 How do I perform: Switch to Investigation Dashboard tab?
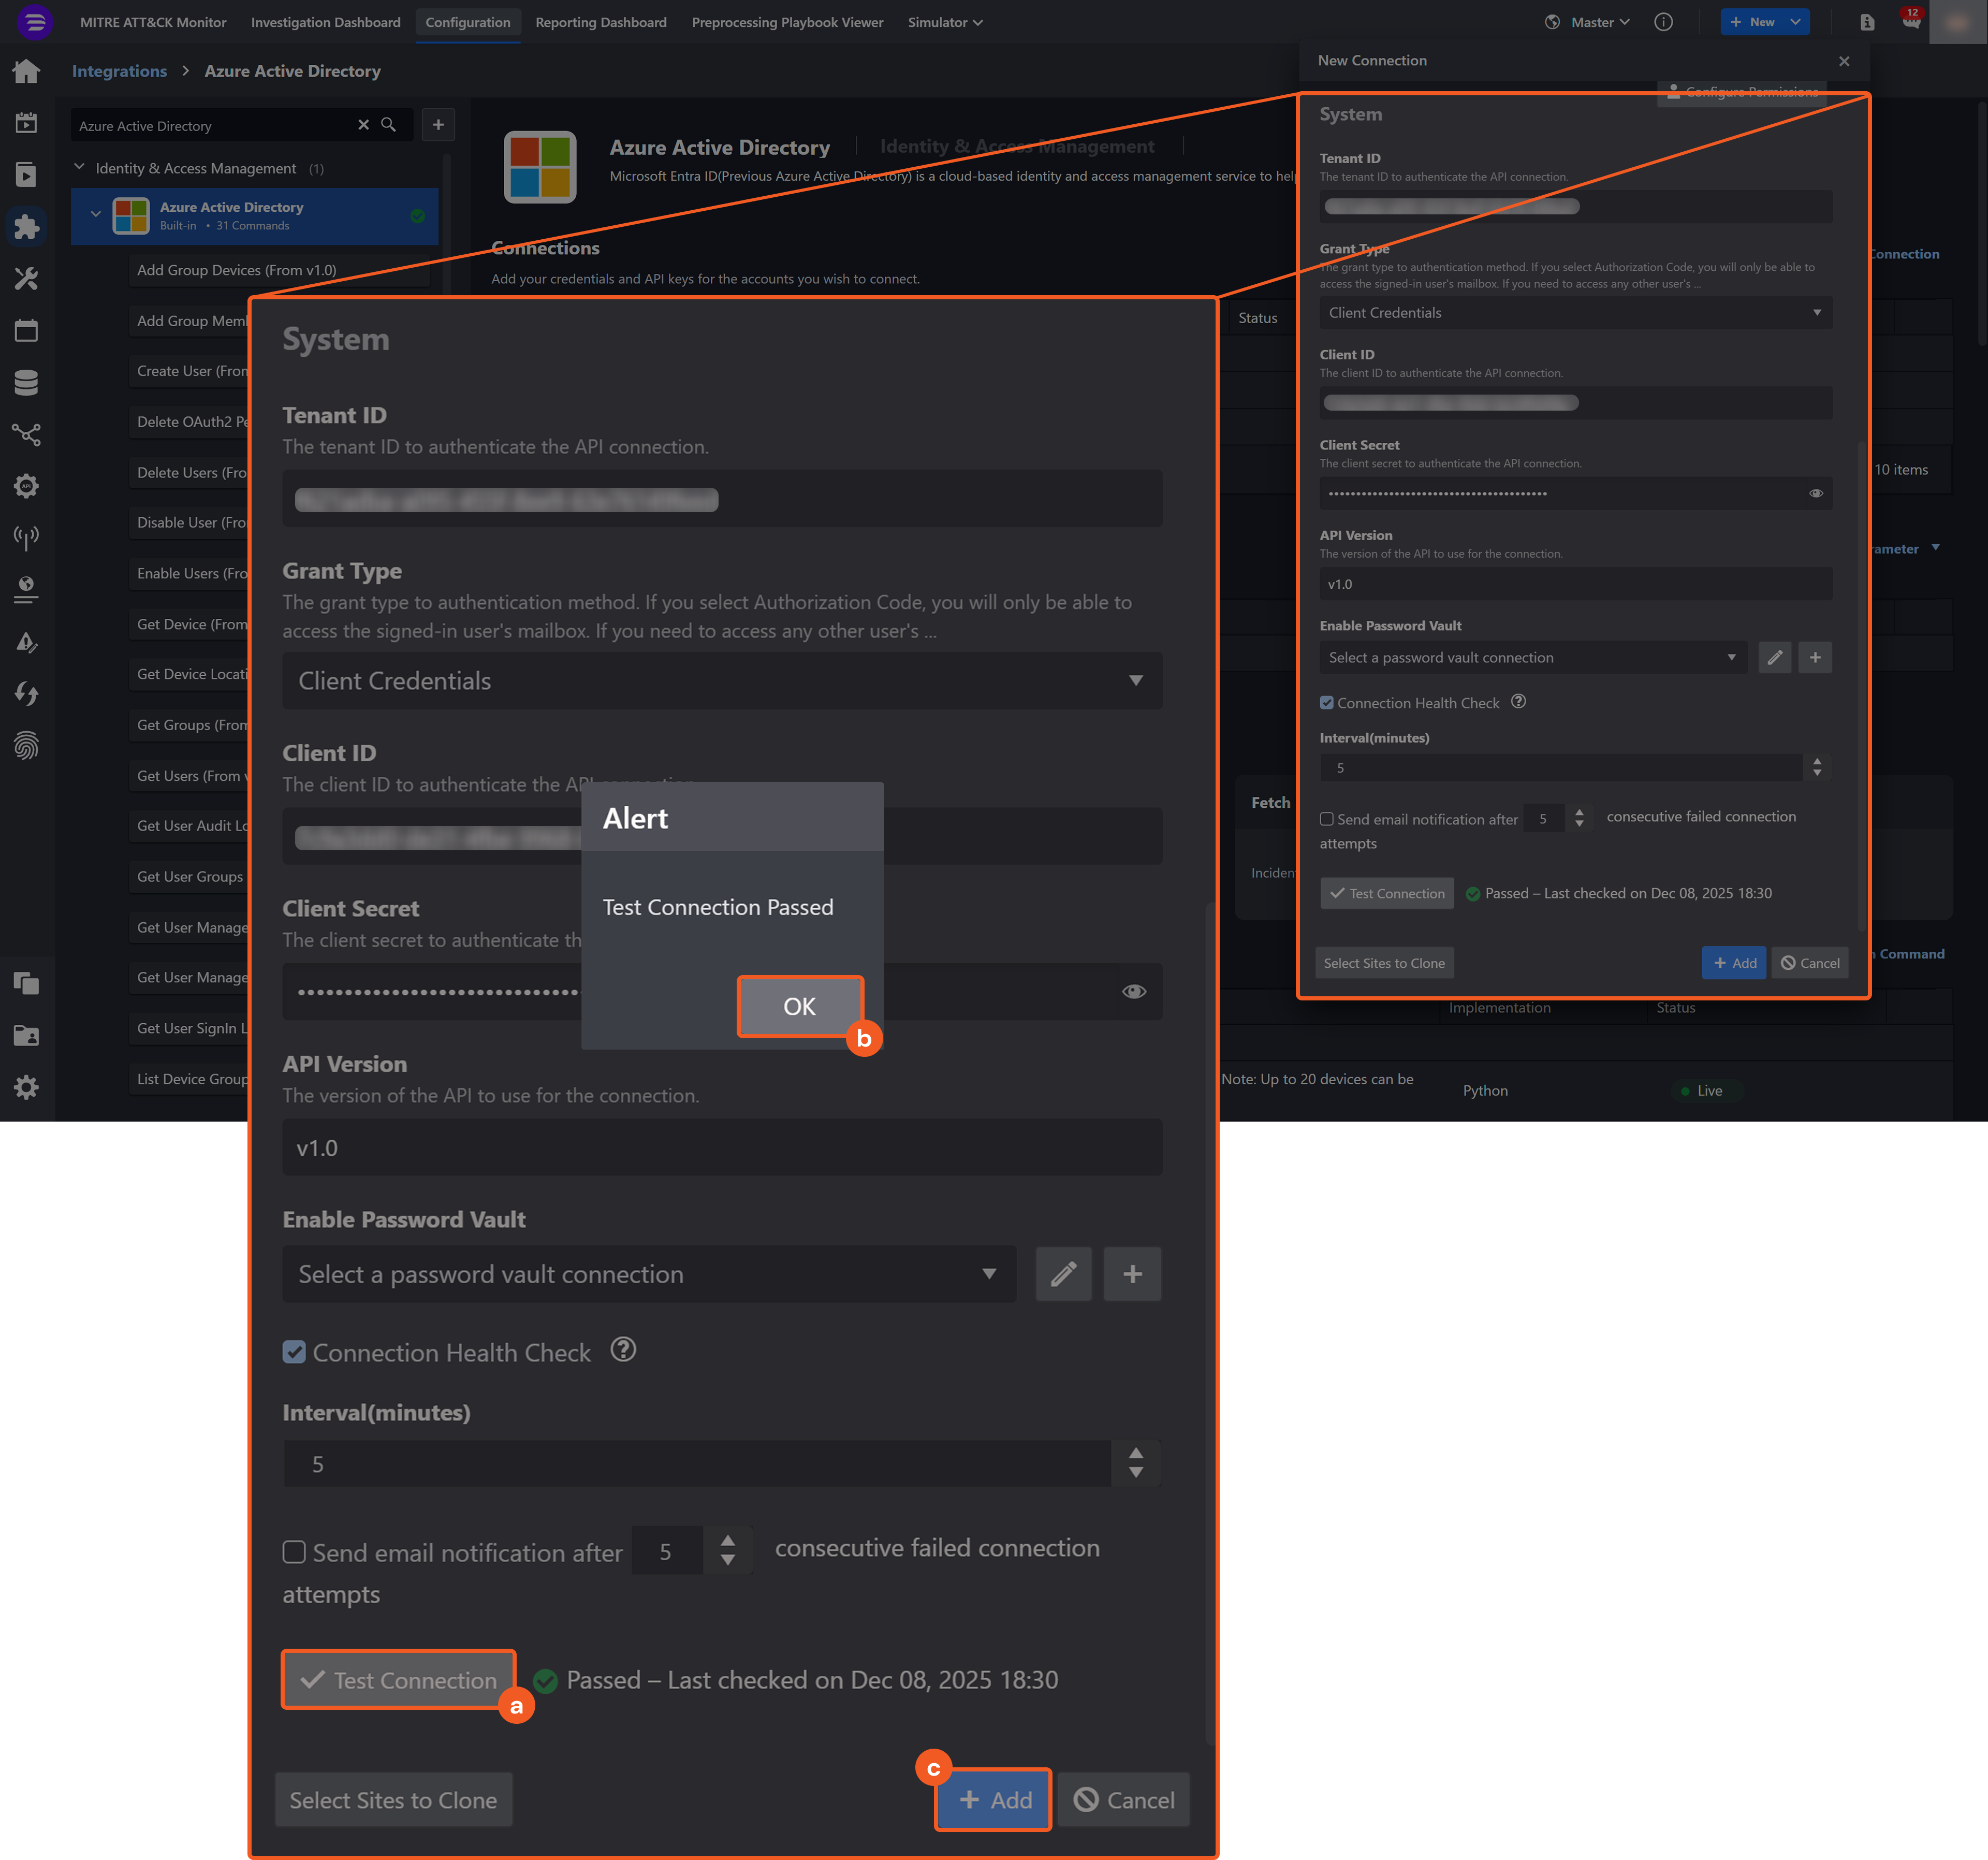pos(325,22)
